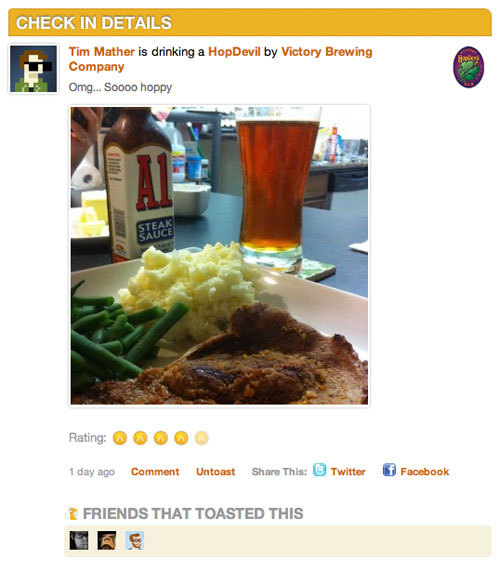Screen dimensions: 500x572
Task: Enlarge the steak dinner check-in photo
Action: [x=220, y=256]
